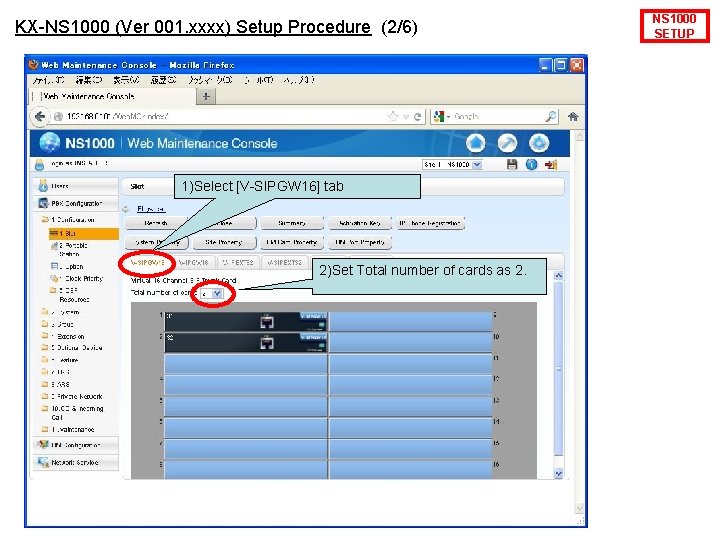The height and width of the screenshot is (540, 720).
Task: Click the network port icon on slot 1
Action: pos(267,322)
